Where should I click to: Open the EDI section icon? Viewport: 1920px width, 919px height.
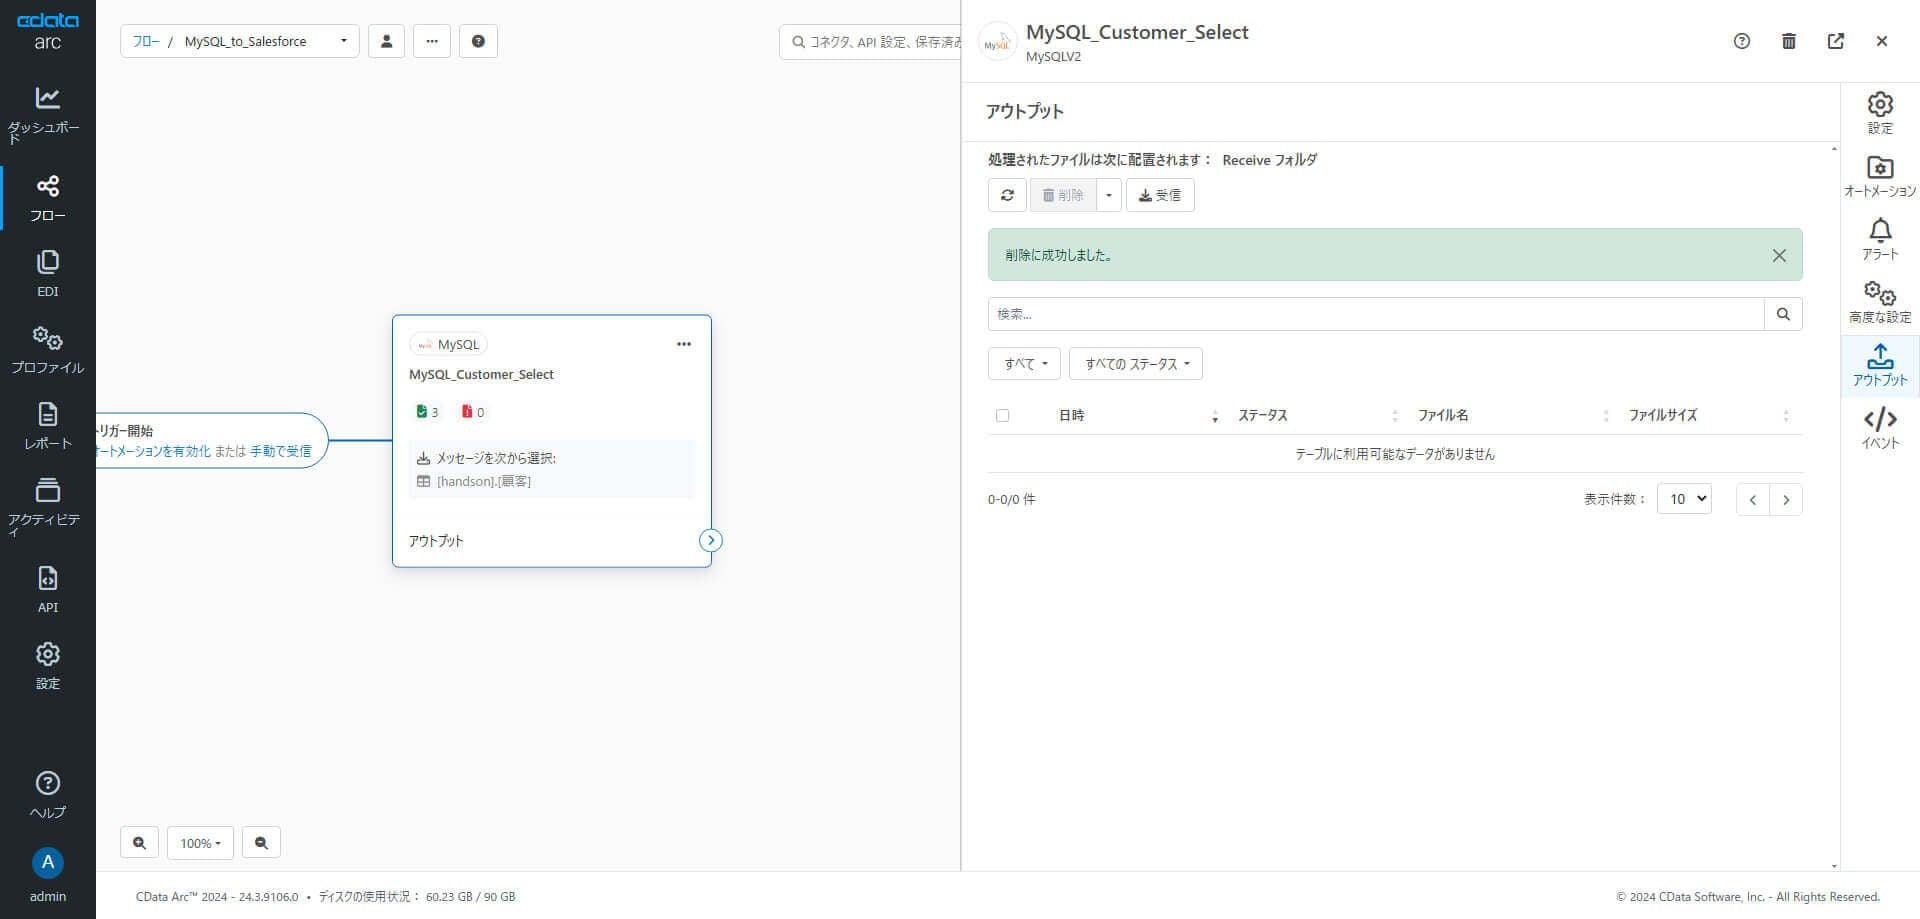[47, 273]
